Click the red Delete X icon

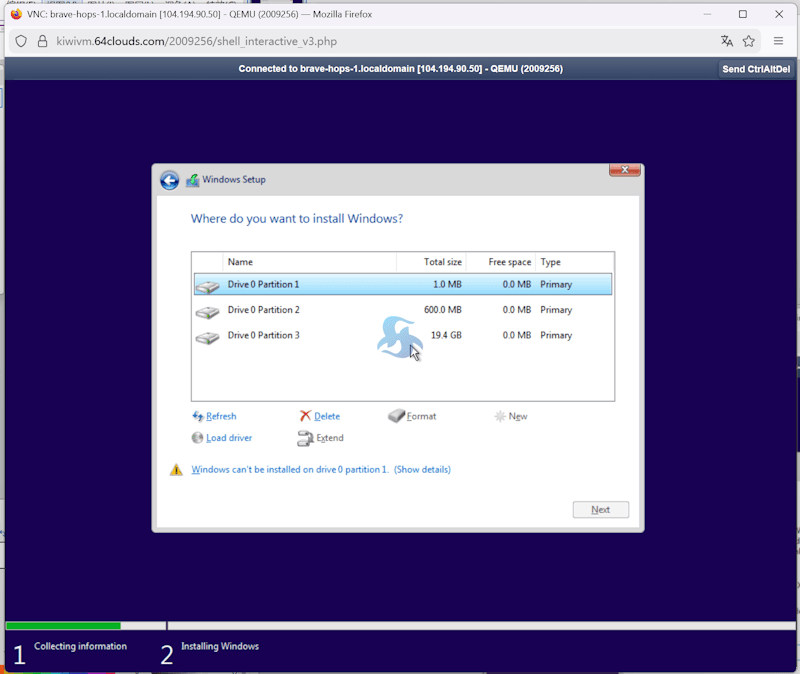point(305,416)
